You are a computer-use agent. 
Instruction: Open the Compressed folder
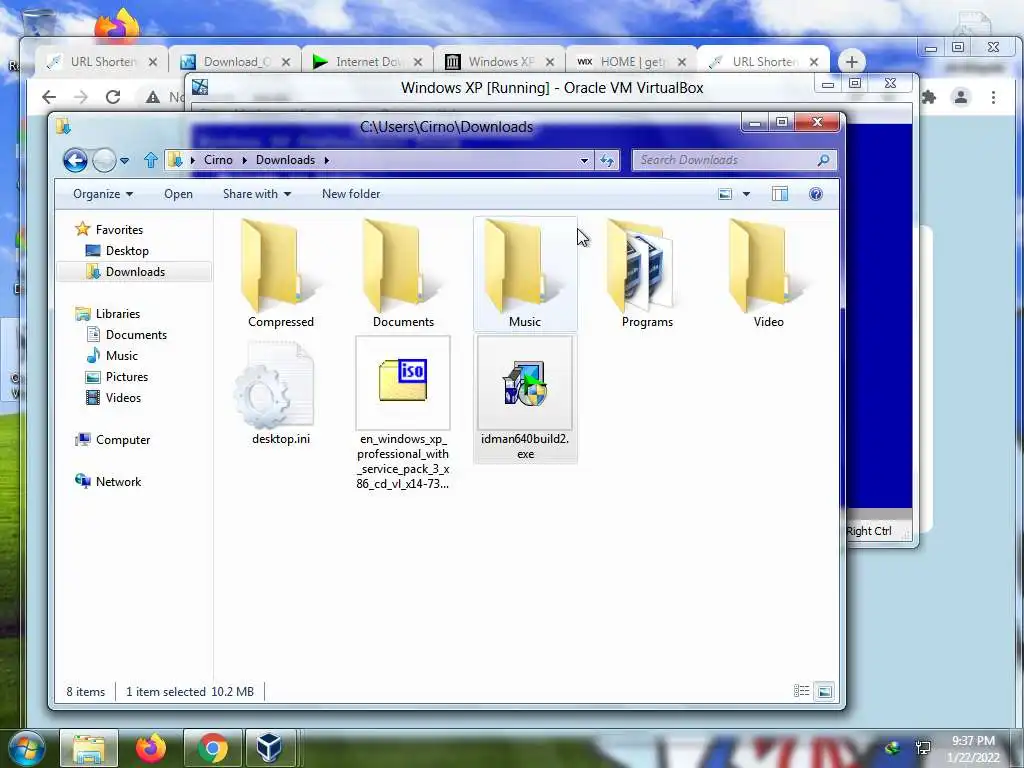pyautogui.click(x=280, y=273)
